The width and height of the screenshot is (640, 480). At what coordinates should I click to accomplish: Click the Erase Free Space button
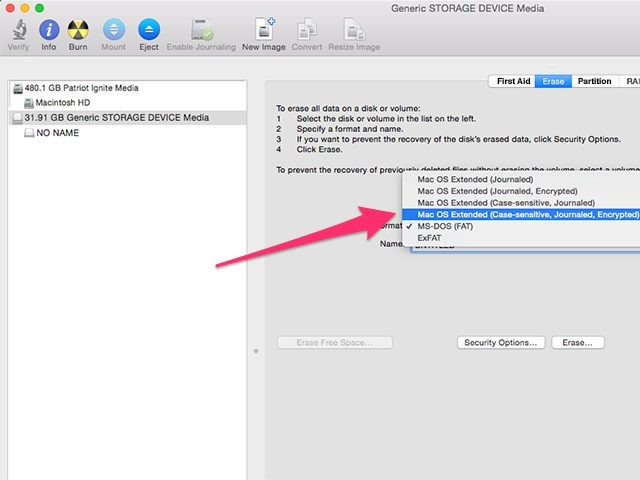click(x=335, y=342)
